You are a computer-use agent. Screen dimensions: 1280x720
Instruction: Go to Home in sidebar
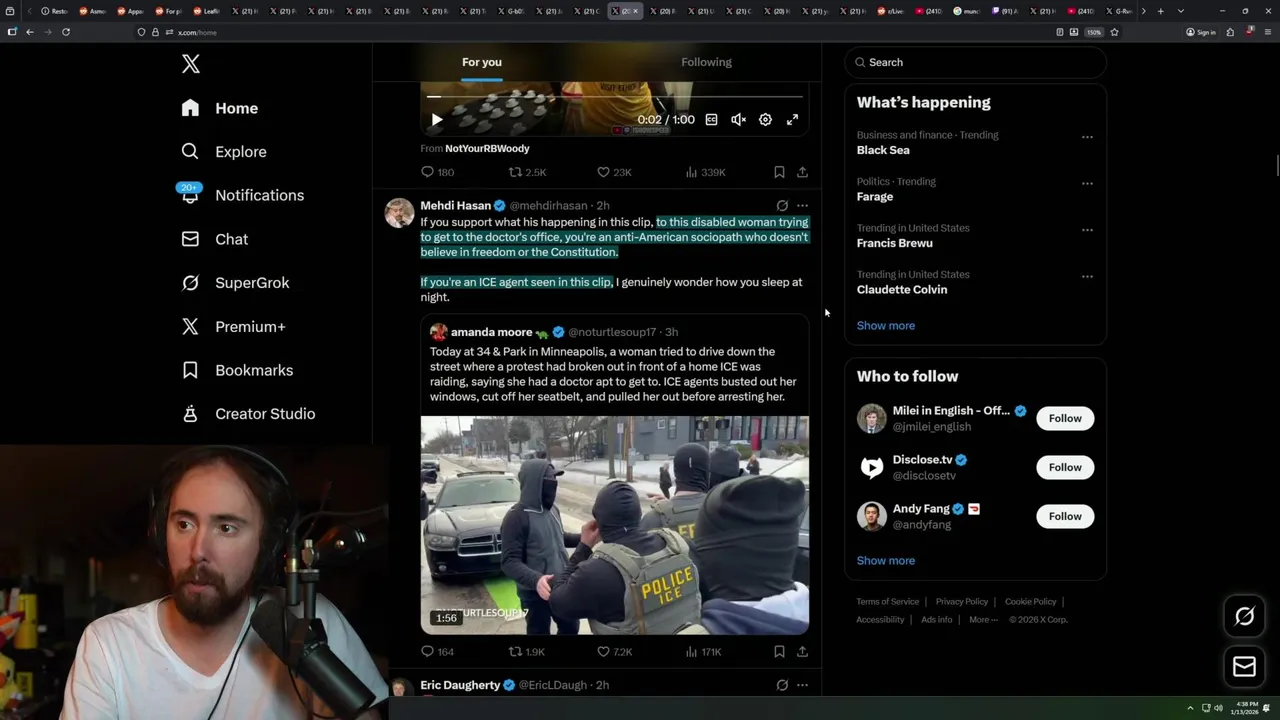pos(220,108)
